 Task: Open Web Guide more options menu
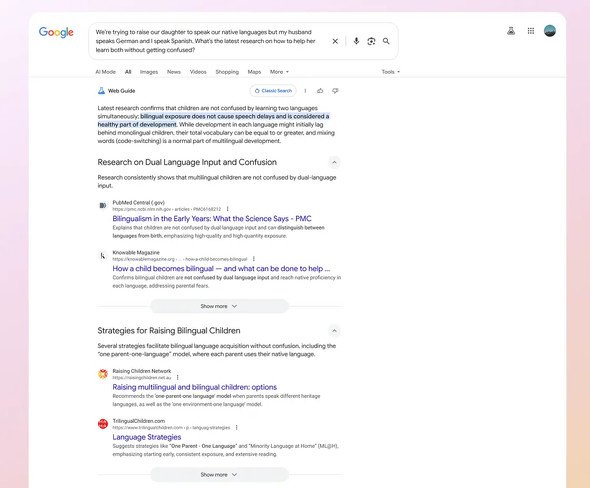pos(305,91)
